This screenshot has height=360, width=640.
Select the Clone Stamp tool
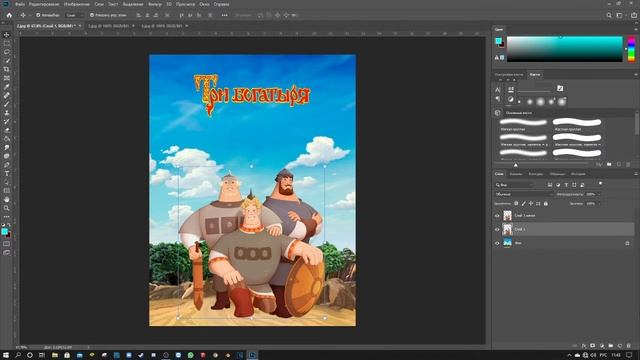point(7,113)
